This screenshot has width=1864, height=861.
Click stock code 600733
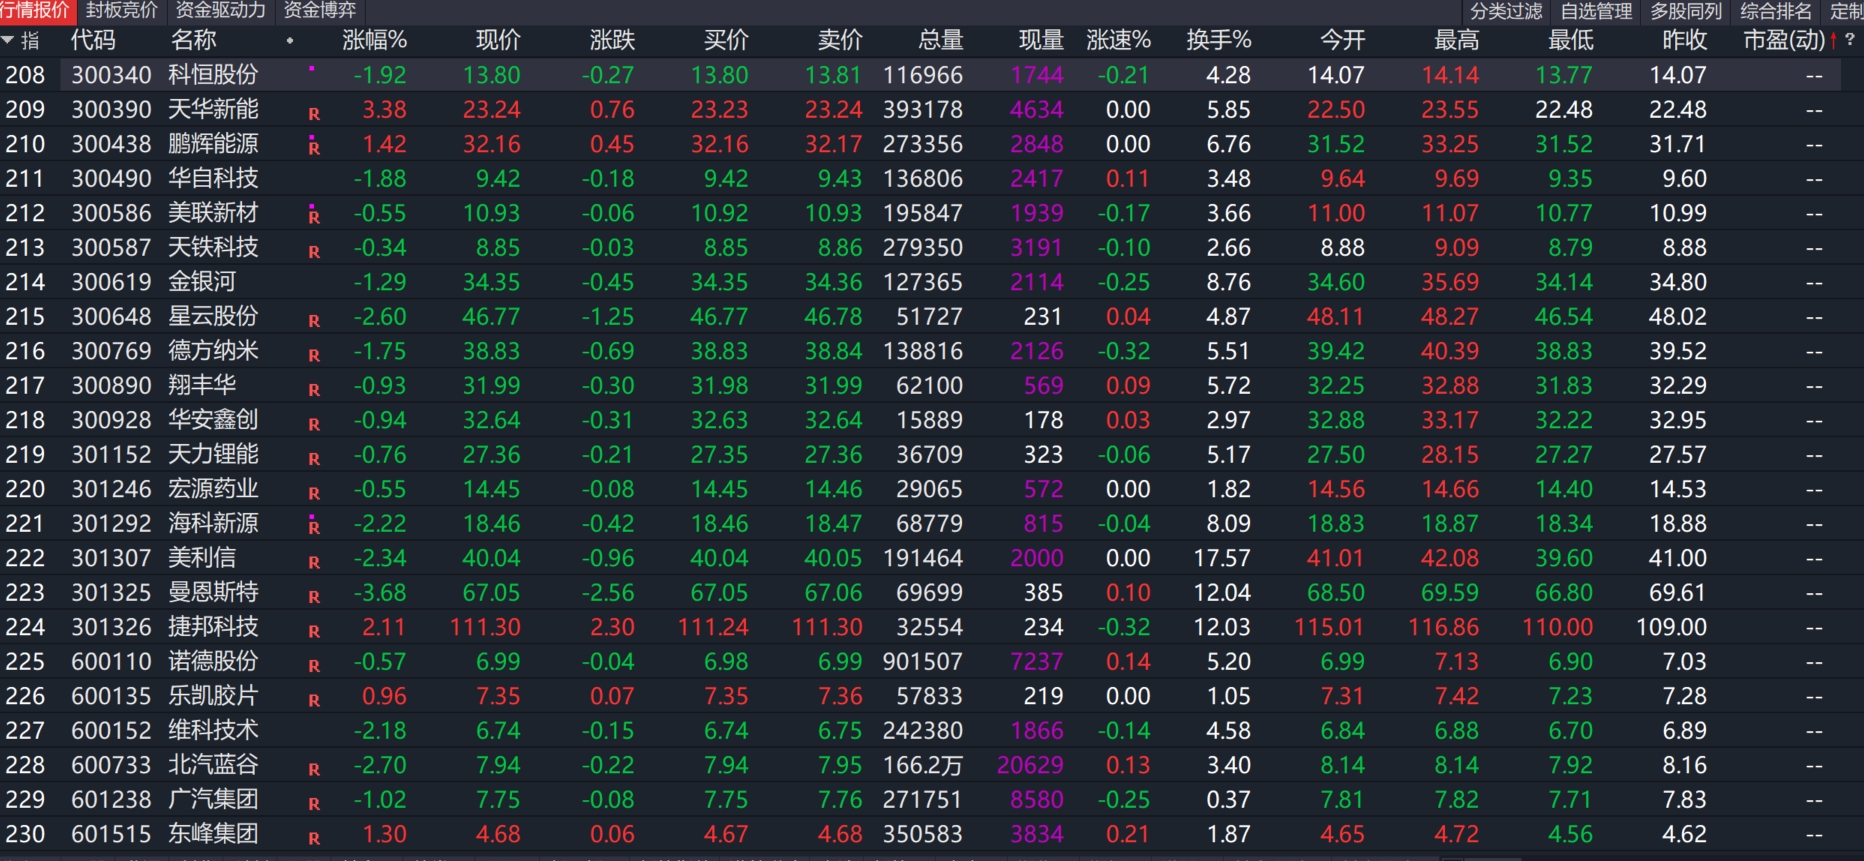point(111,765)
